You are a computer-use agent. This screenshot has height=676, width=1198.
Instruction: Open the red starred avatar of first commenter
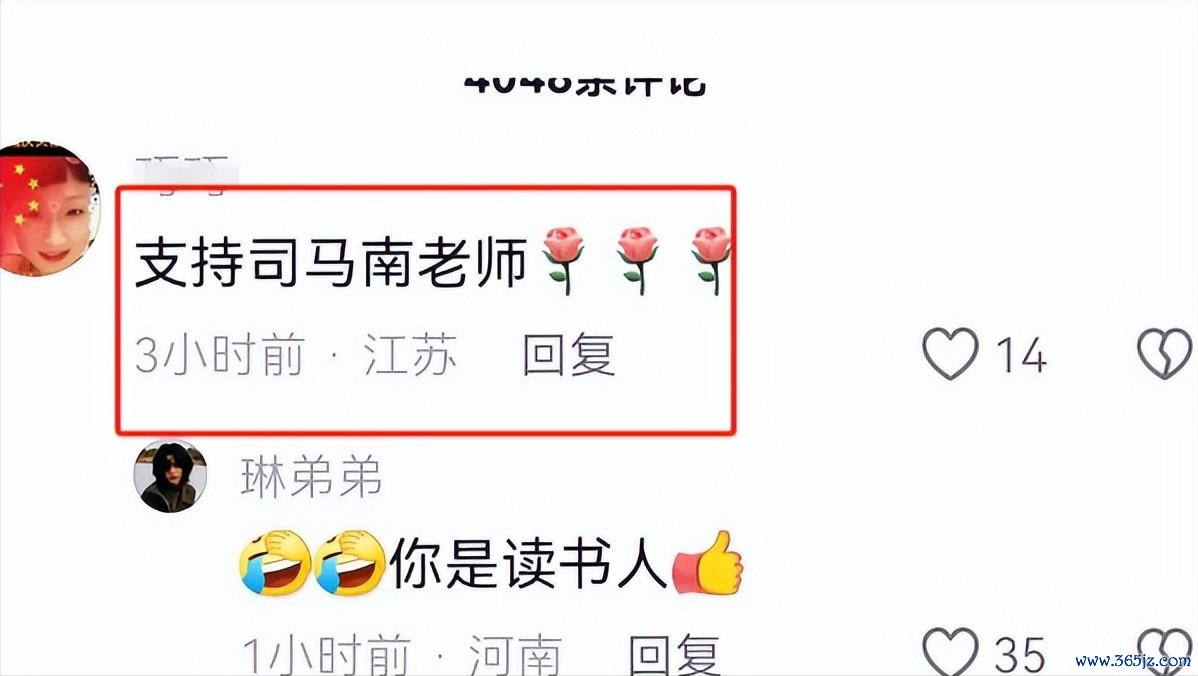pyautogui.click(x=50, y=209)
